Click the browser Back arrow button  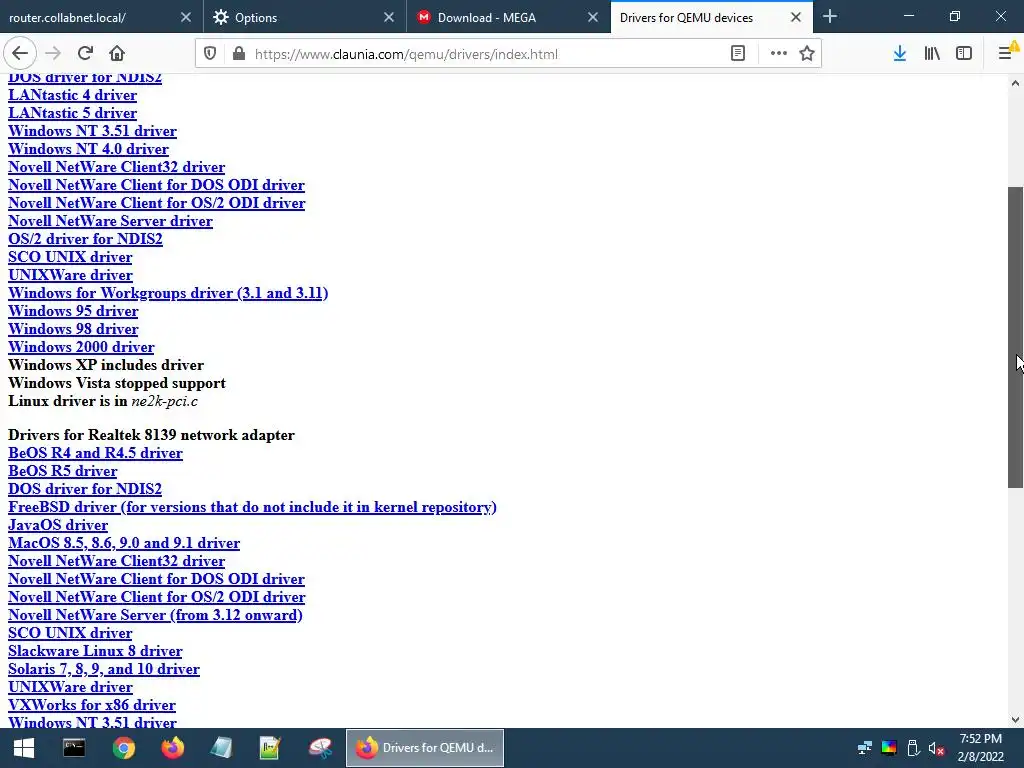point(20,54)
